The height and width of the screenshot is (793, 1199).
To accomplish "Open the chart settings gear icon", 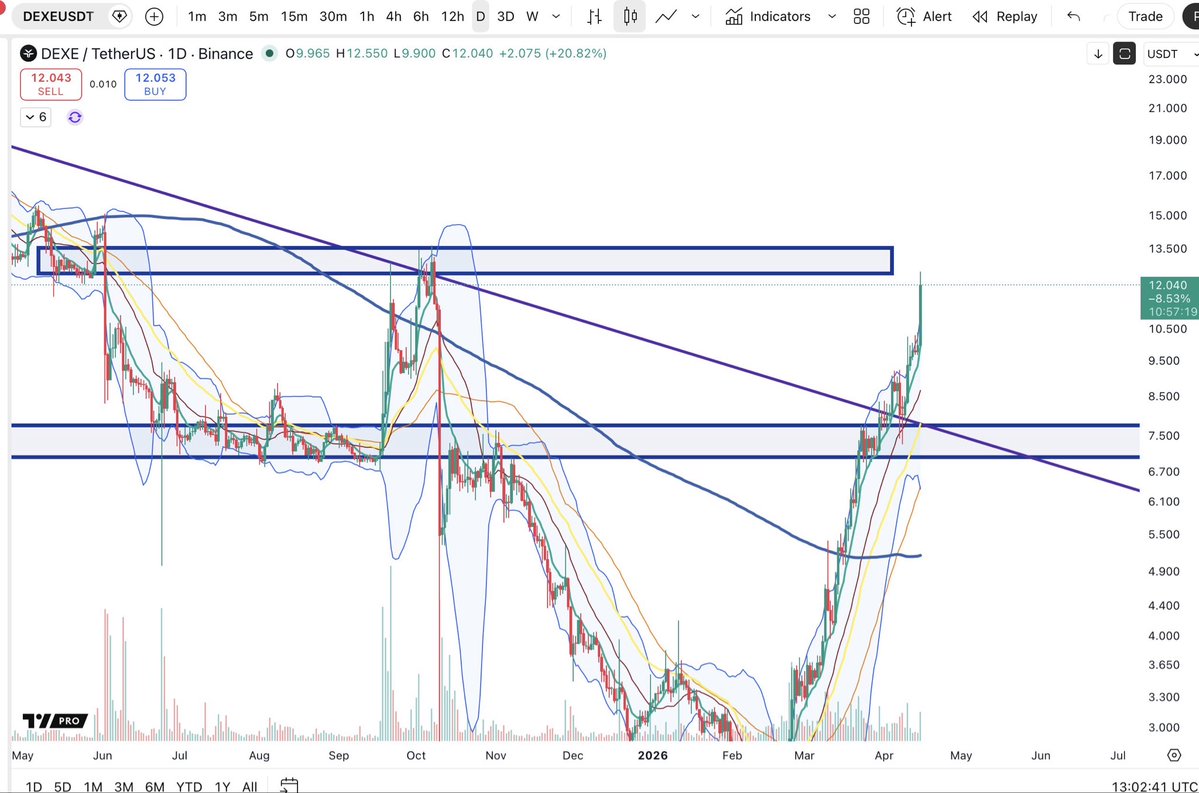I will [x=1175, y=756].
